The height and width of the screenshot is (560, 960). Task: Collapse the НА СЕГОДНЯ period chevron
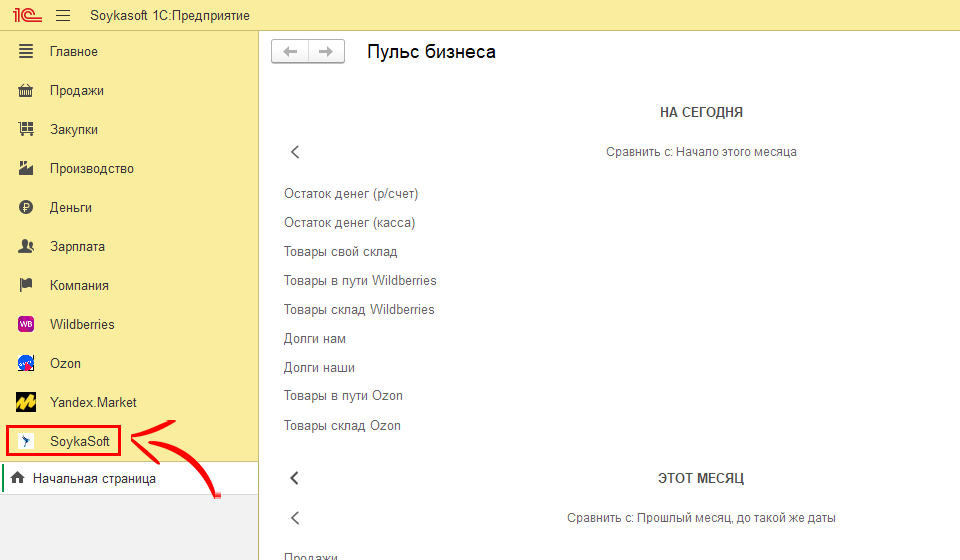(295, 152)
